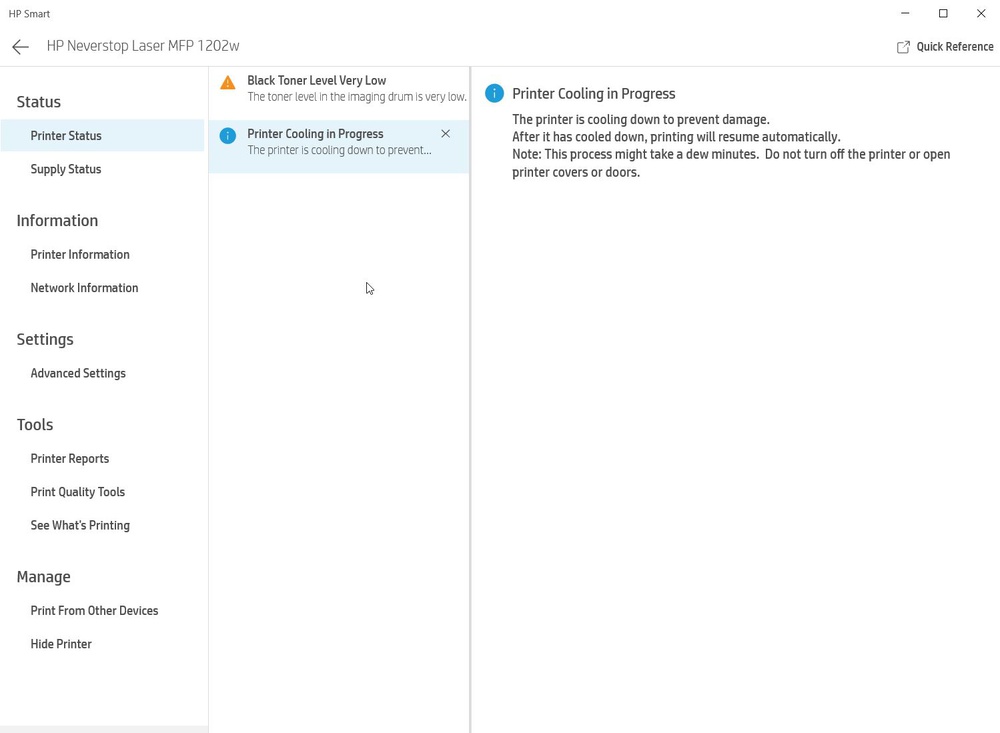Click the orange toner warning triangle icon
Image resolution: width=1000 pixels, height=733 pixels.
[x=228, y=83]
